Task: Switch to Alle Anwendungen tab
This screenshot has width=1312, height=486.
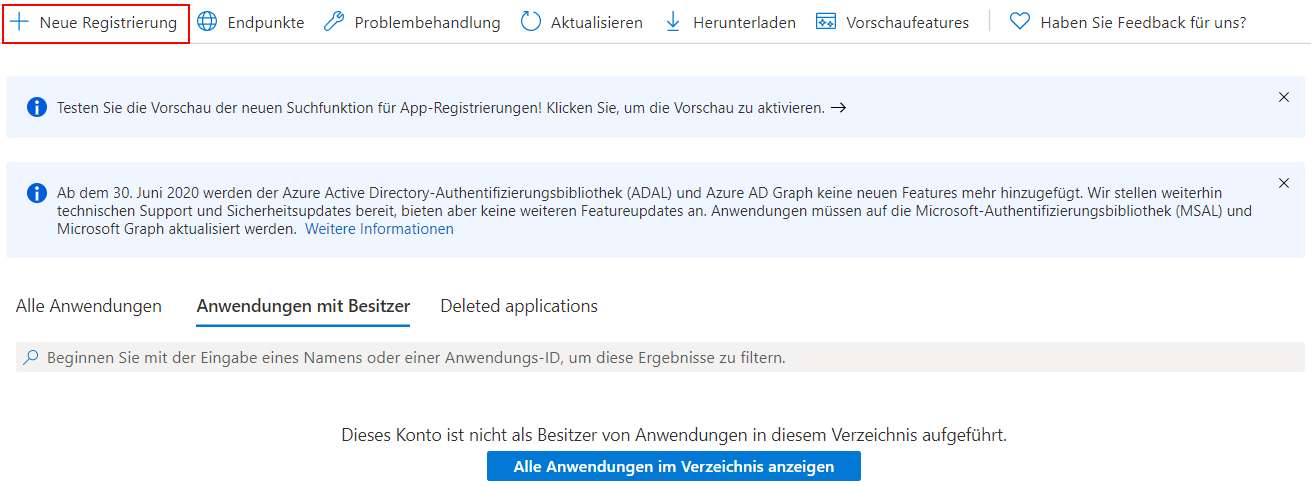Action: coord(89,306)
